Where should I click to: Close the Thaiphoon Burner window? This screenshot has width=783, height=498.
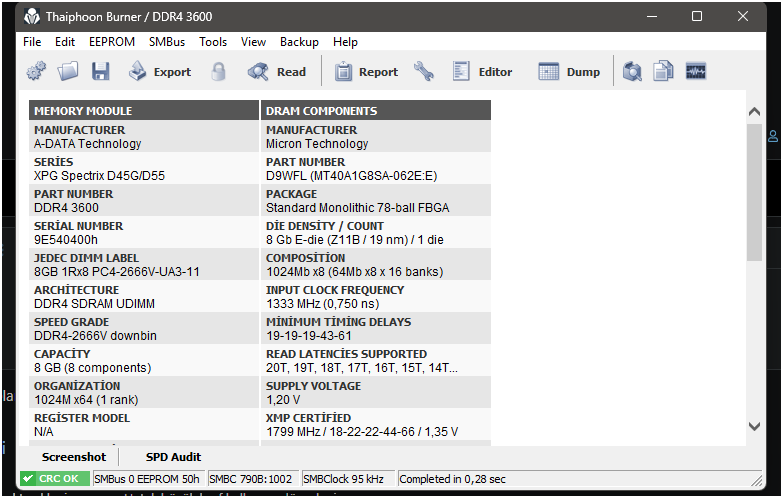point(743,16)
